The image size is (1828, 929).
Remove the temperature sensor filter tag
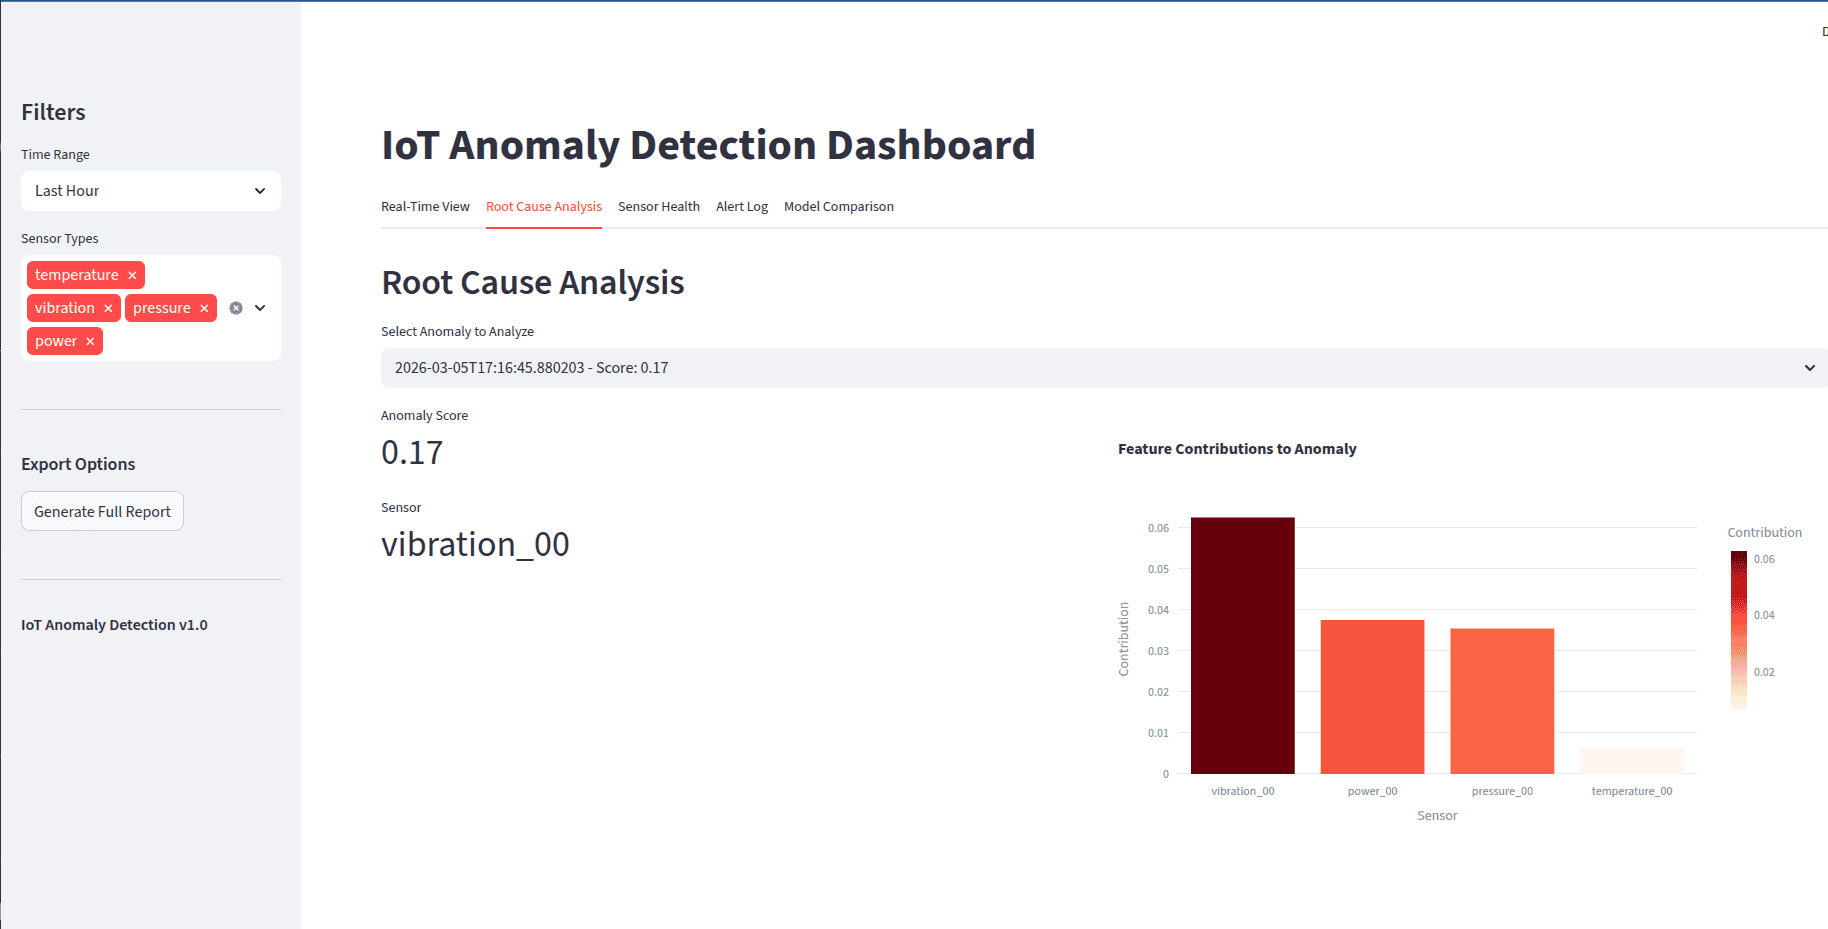coord(131,274)
